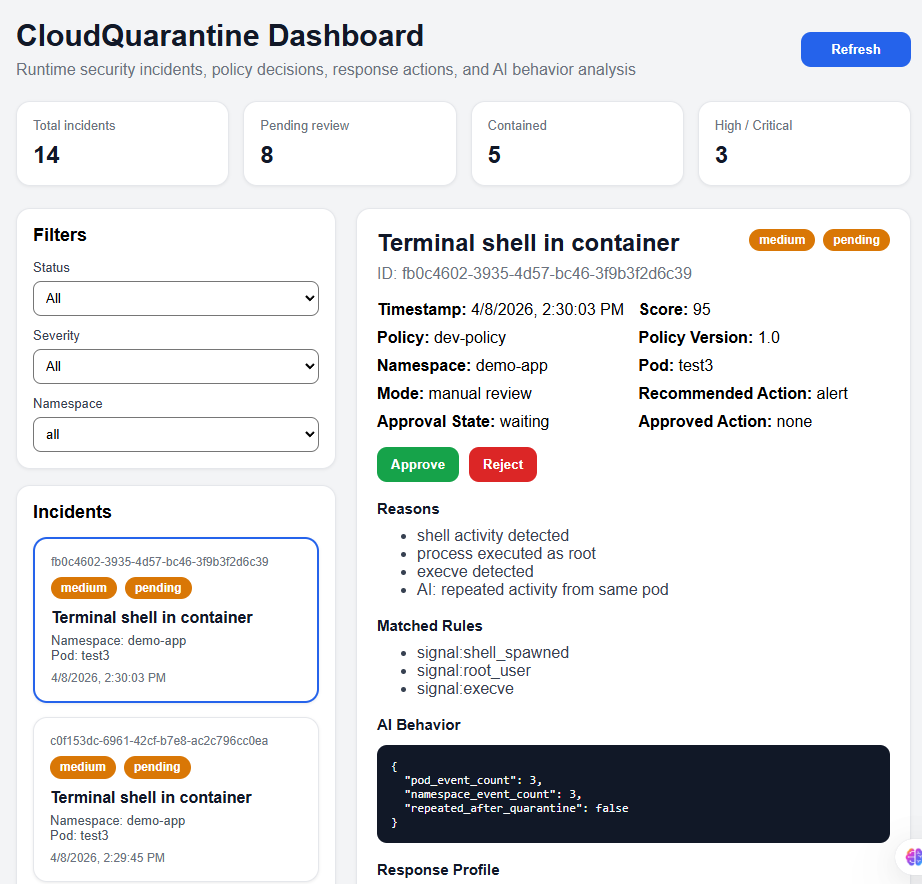Click the pending badge in detail header
922x884 pixels.
coord(856,240)
